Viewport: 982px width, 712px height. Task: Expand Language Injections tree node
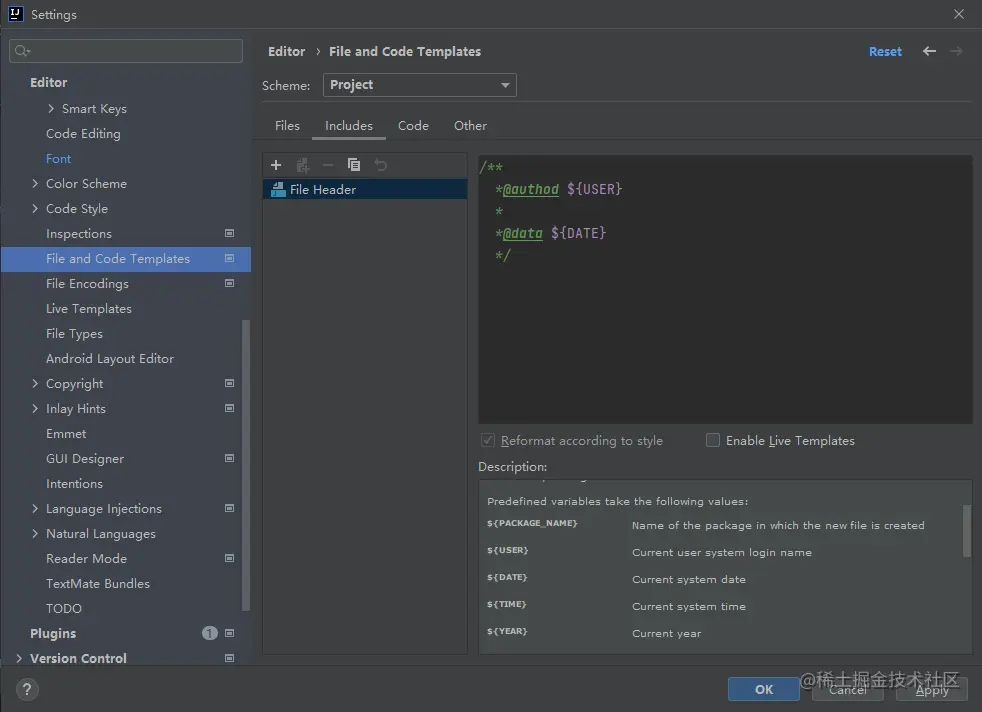[35, 508]
